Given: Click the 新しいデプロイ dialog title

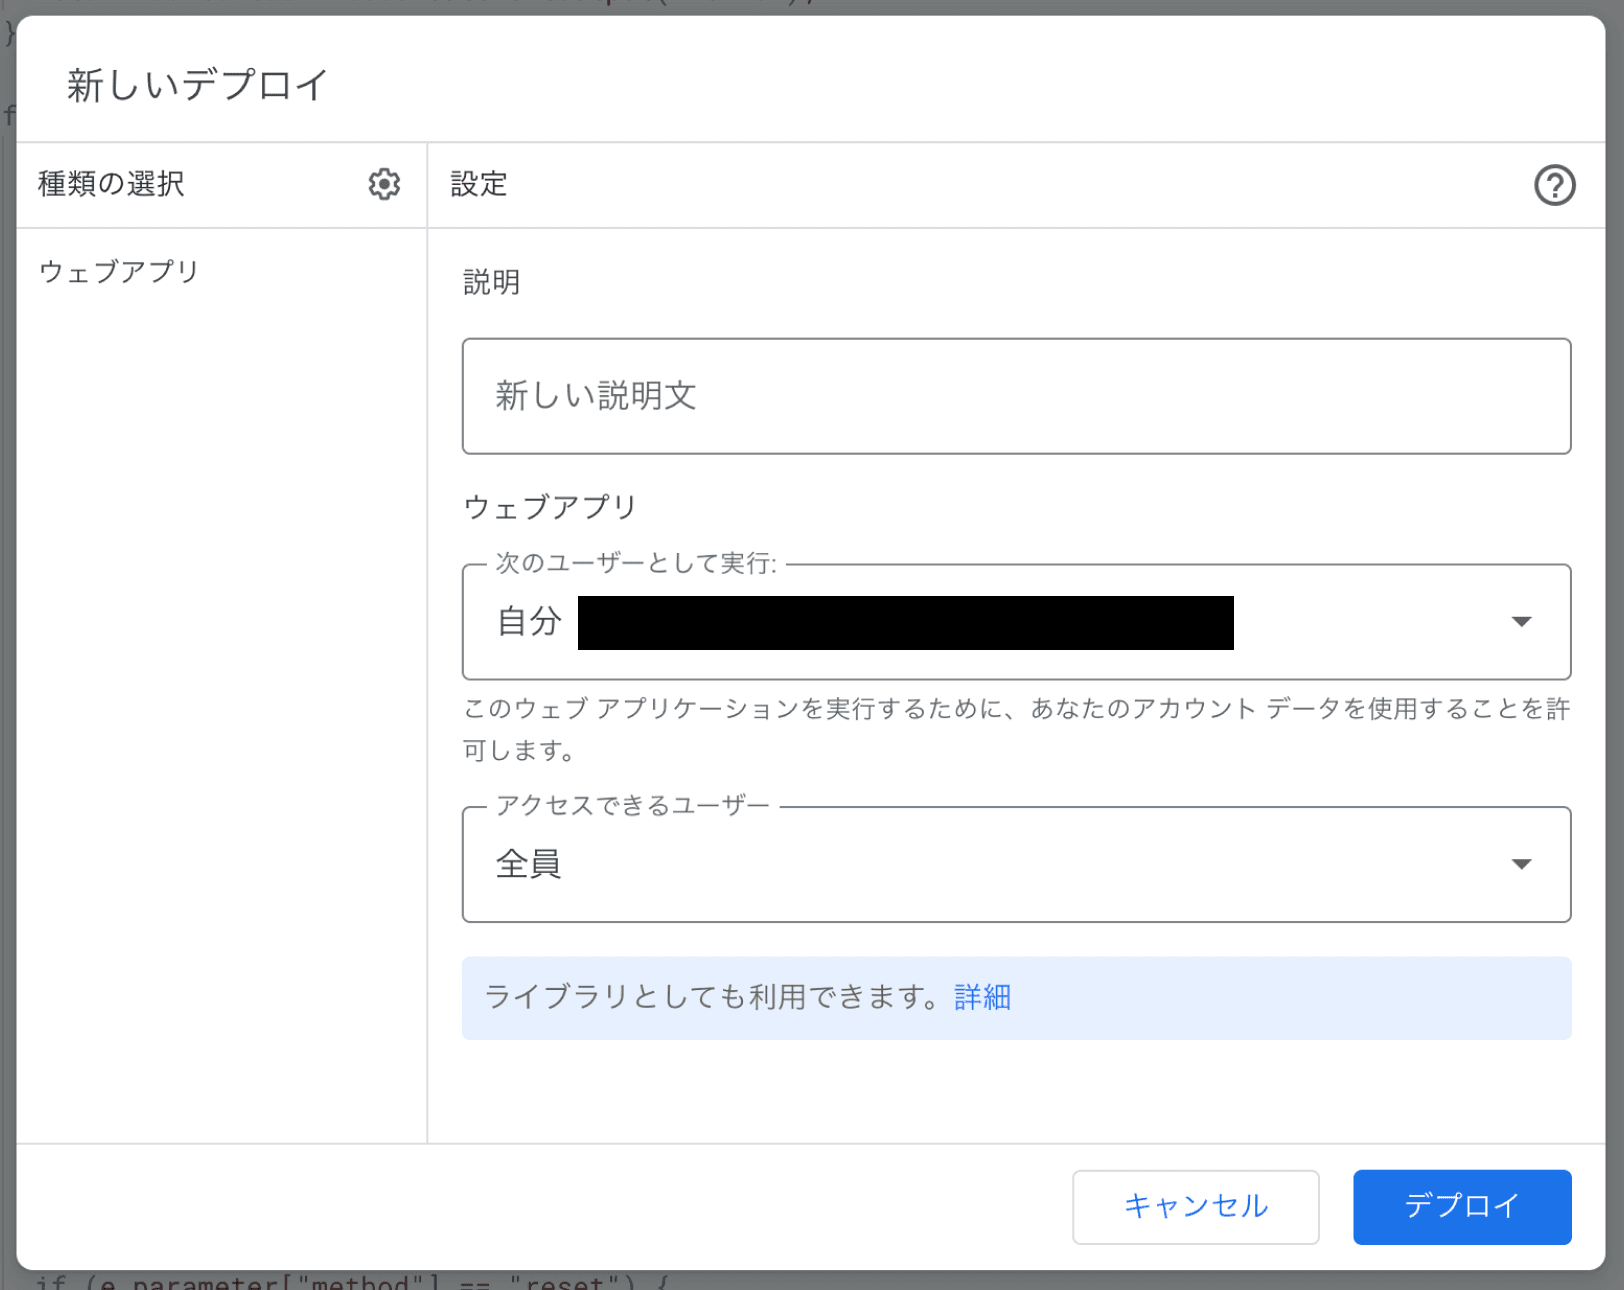Looking at the screenshot, I should [x=197, y=85].
